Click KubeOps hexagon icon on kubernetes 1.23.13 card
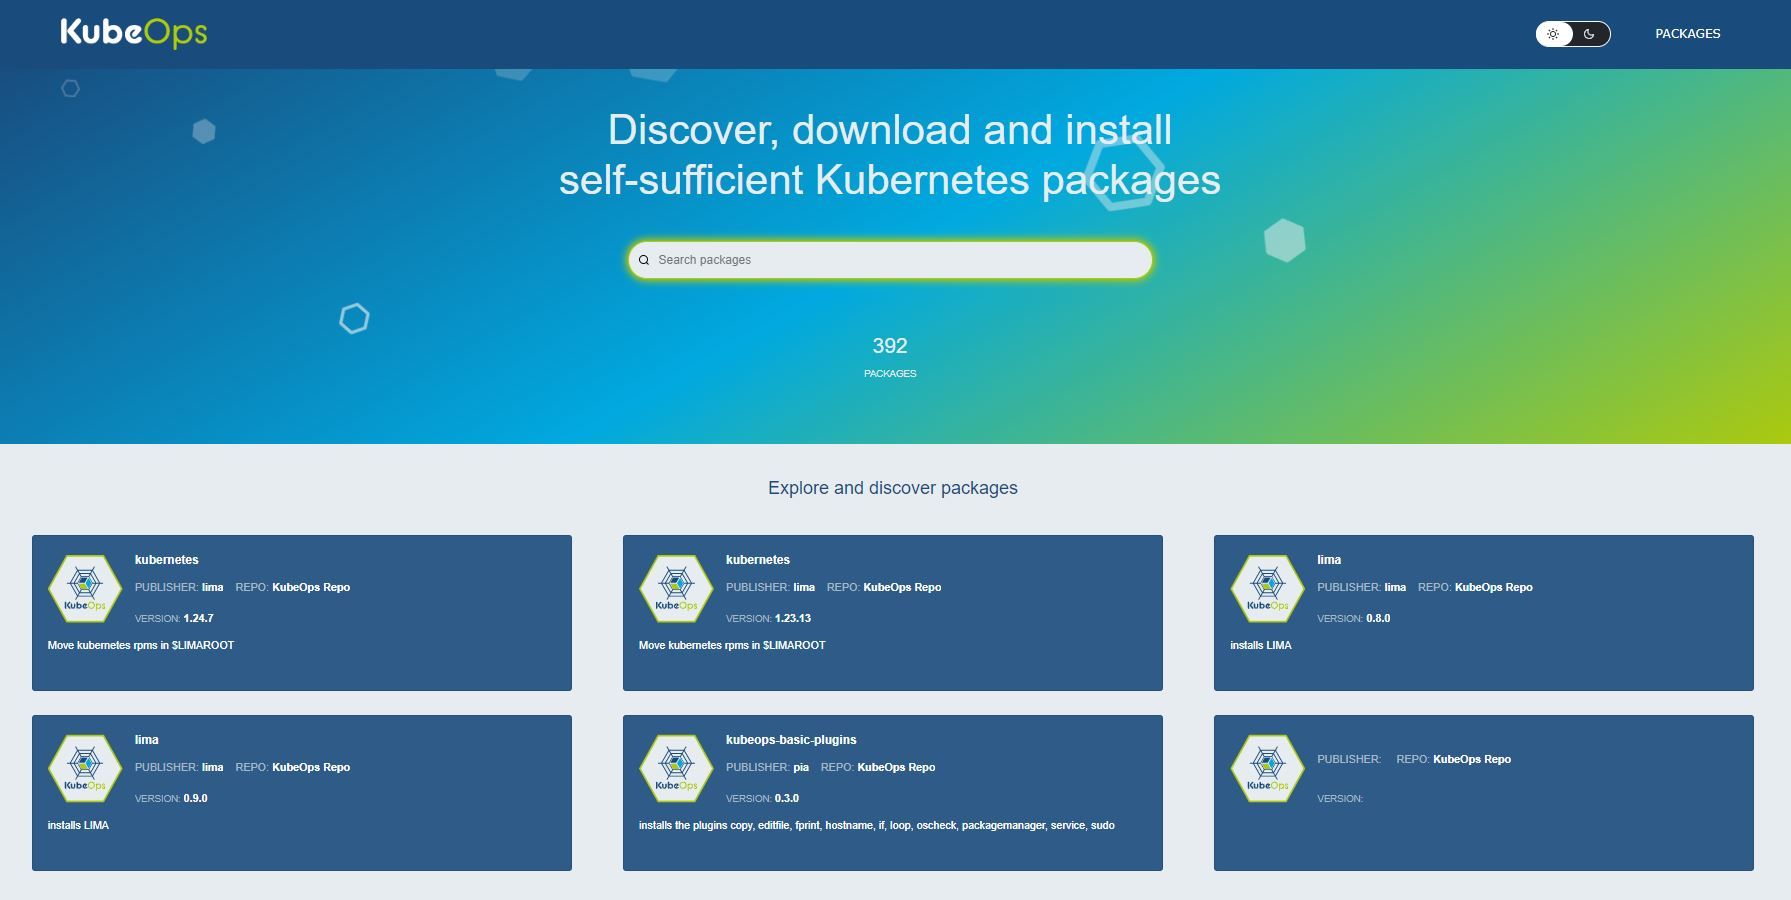This screenshot has width=1791, height=900. [x=676, y=589]
